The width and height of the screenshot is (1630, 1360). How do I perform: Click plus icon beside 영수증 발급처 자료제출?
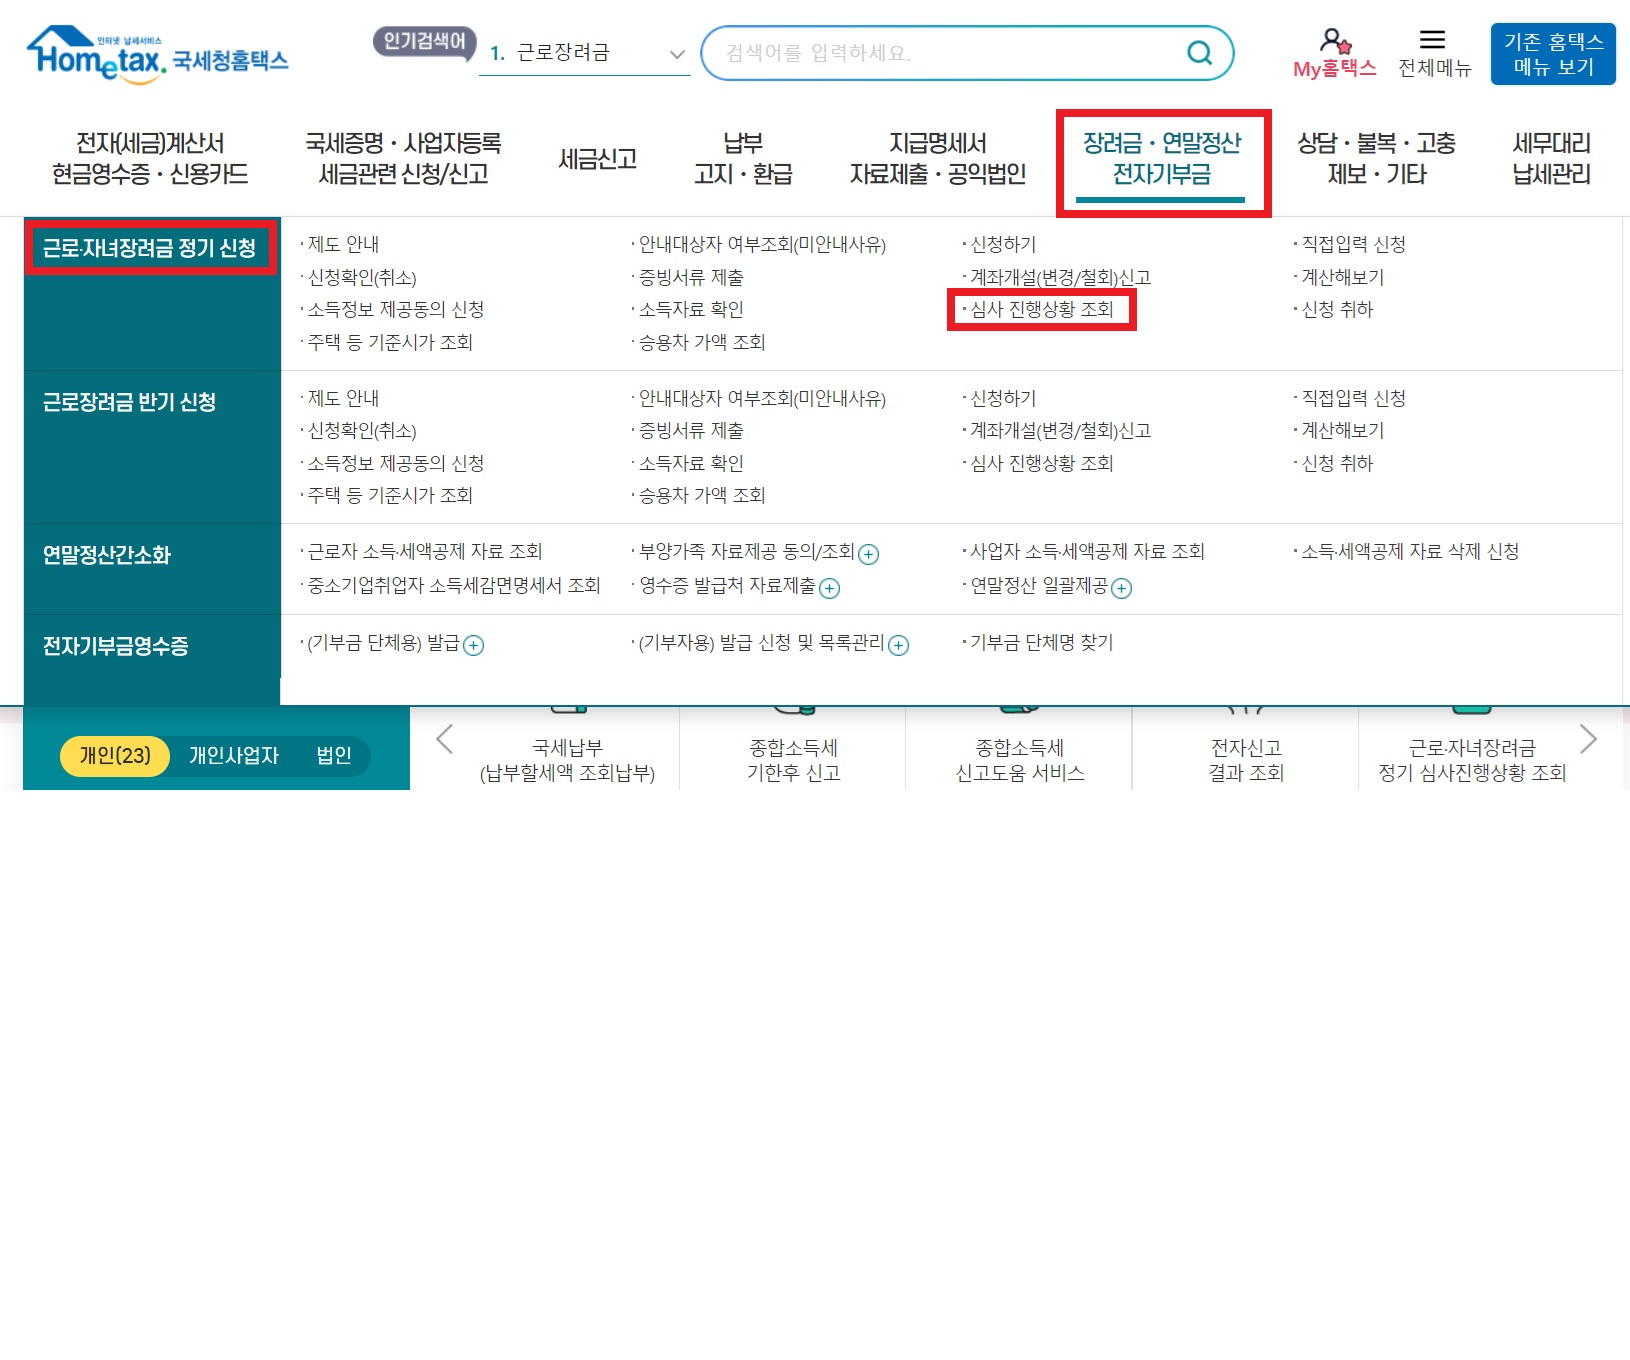pos(829,588)
